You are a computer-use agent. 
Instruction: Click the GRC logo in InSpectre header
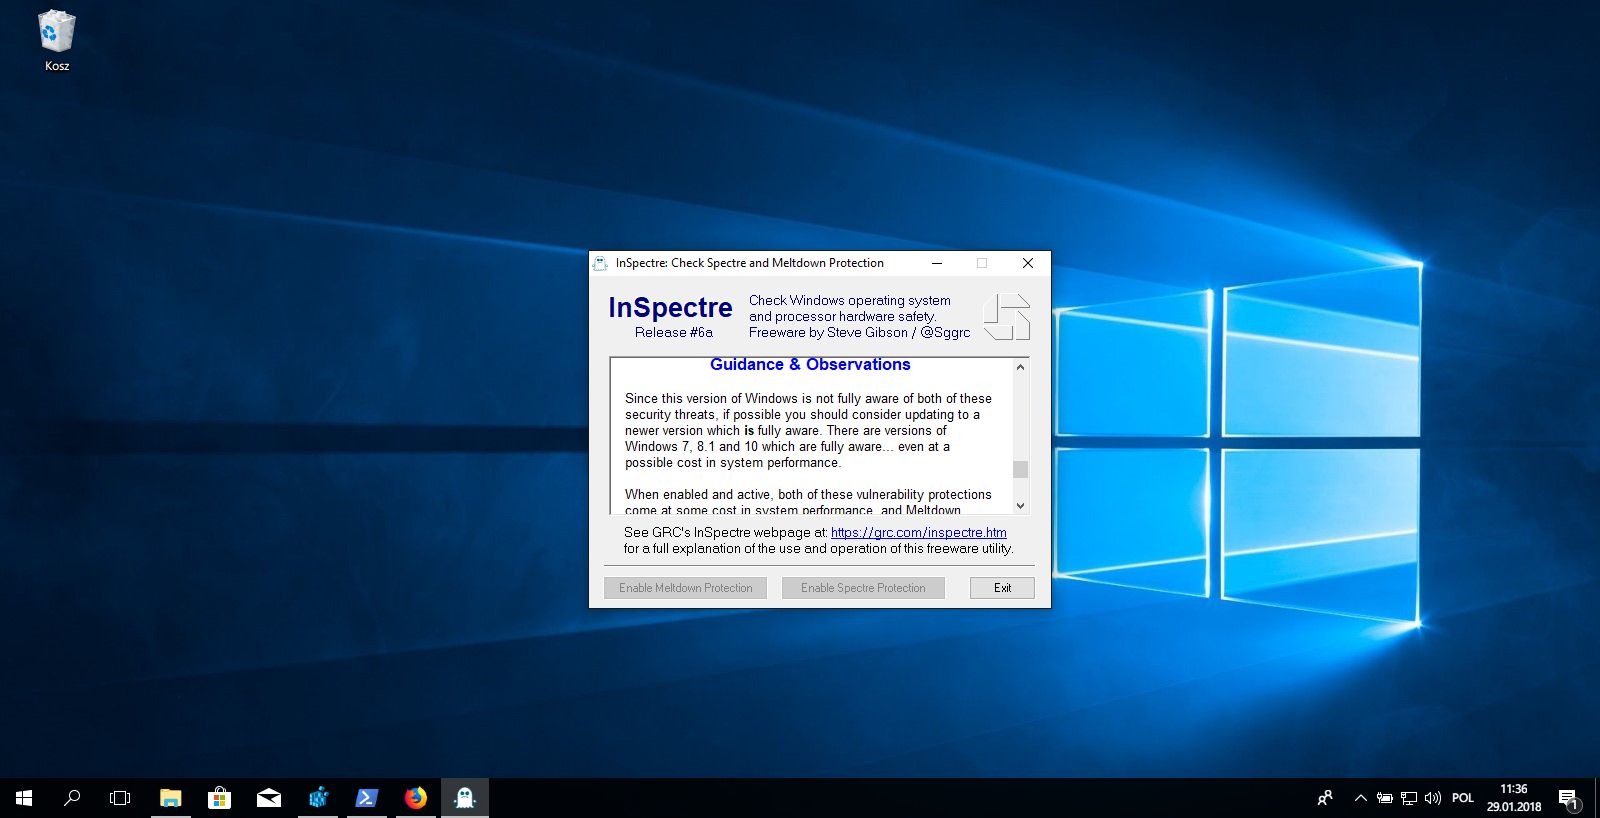click(x=1006, y=317)
